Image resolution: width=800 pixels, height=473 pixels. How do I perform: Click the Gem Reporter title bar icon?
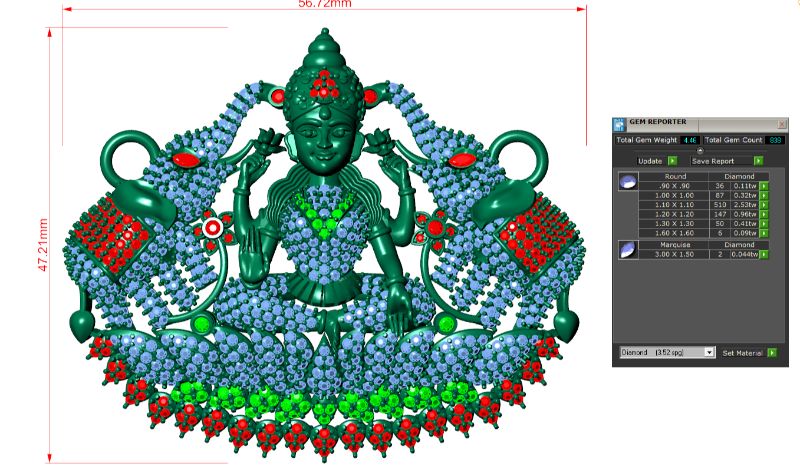coord(619,124)
